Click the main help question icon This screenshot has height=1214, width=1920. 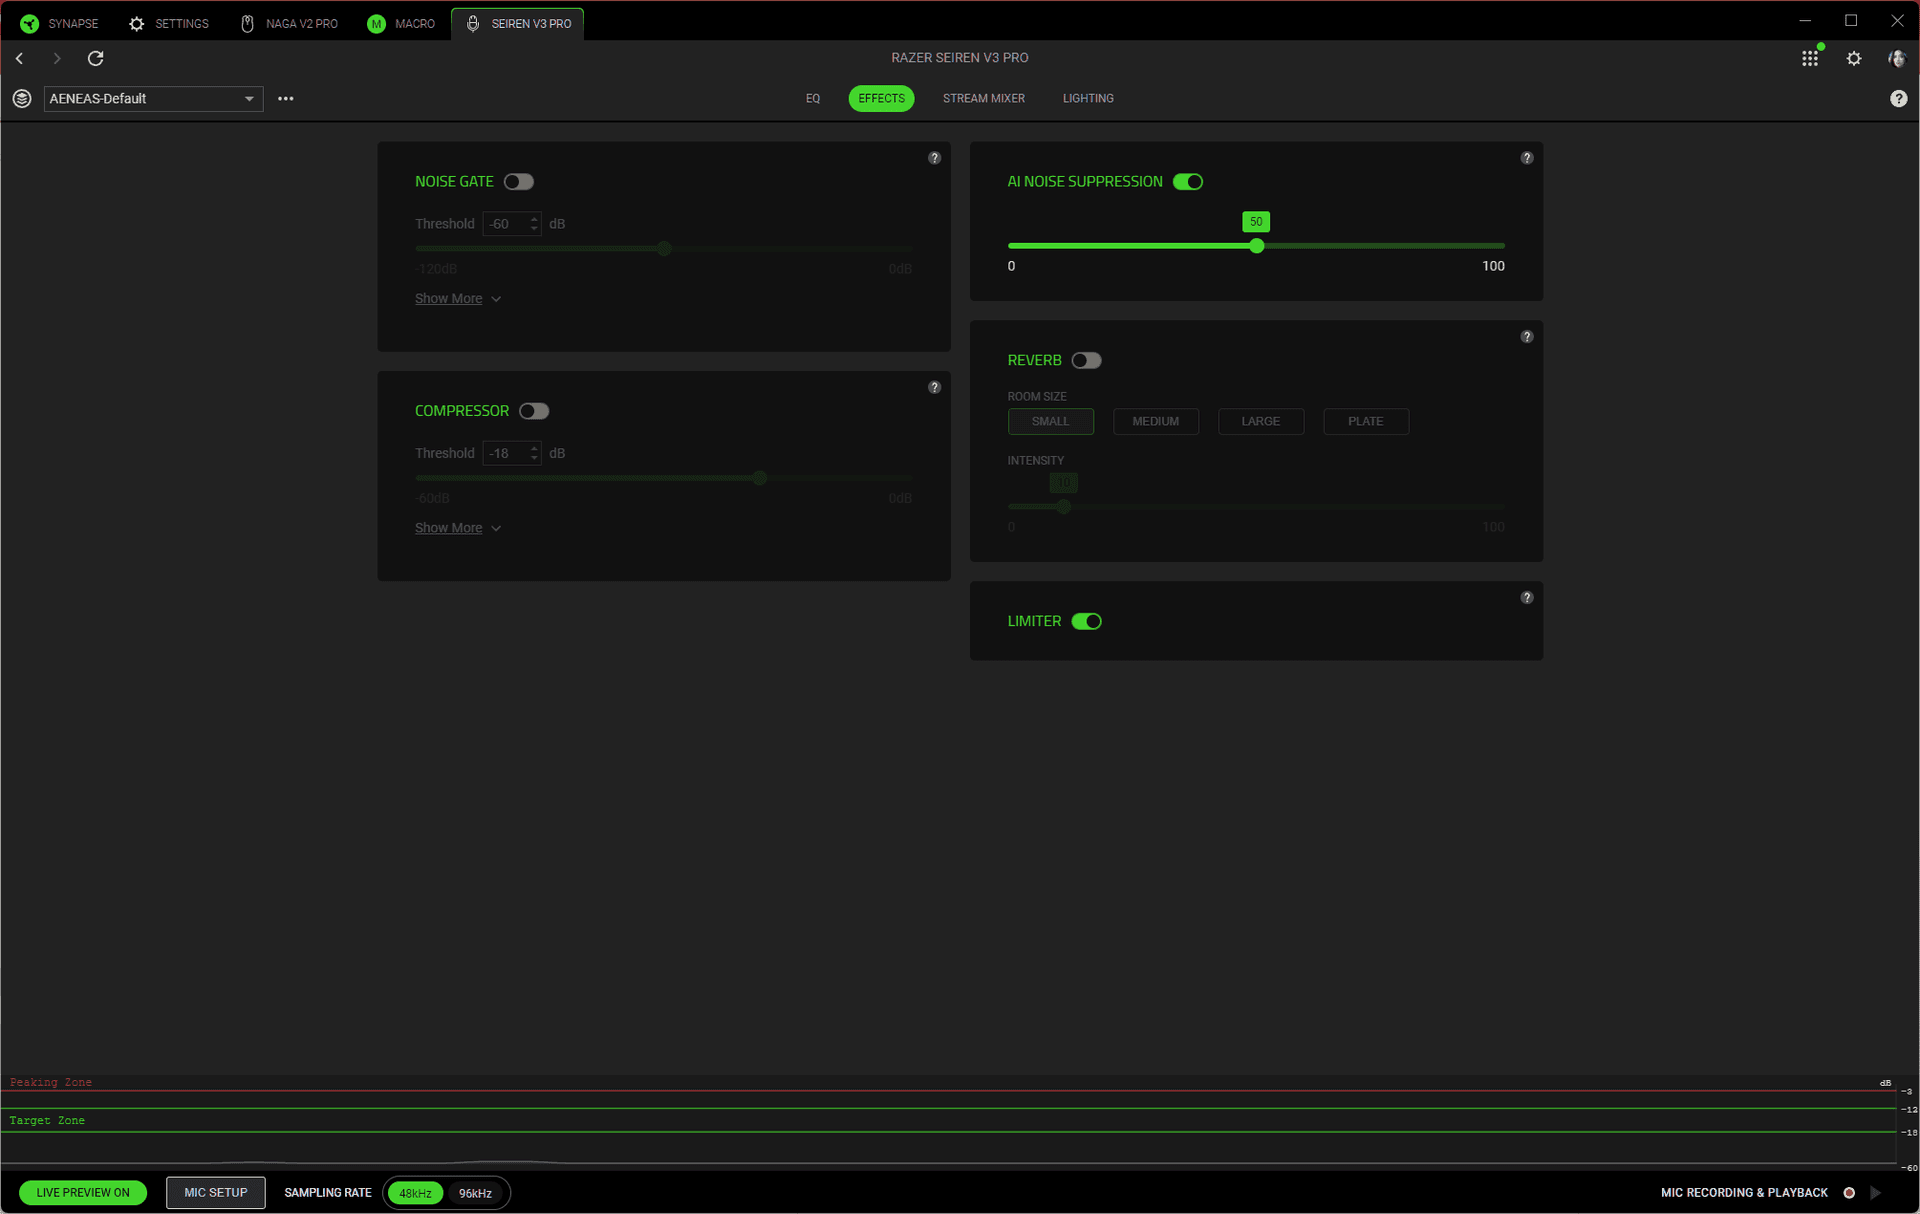pyautogui.click(x=1899, y=98)
